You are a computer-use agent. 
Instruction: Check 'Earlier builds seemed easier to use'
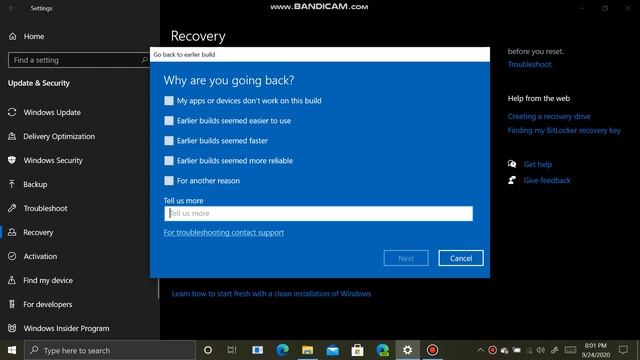(169, 121)
